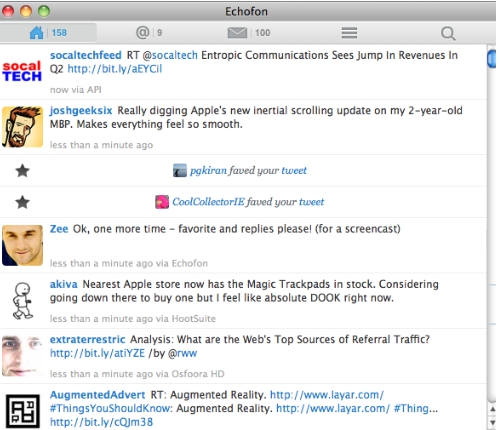Screen dimensions: 500x430
Task: Minimize Echofon with the yellow button
Action: pos(26,11)
